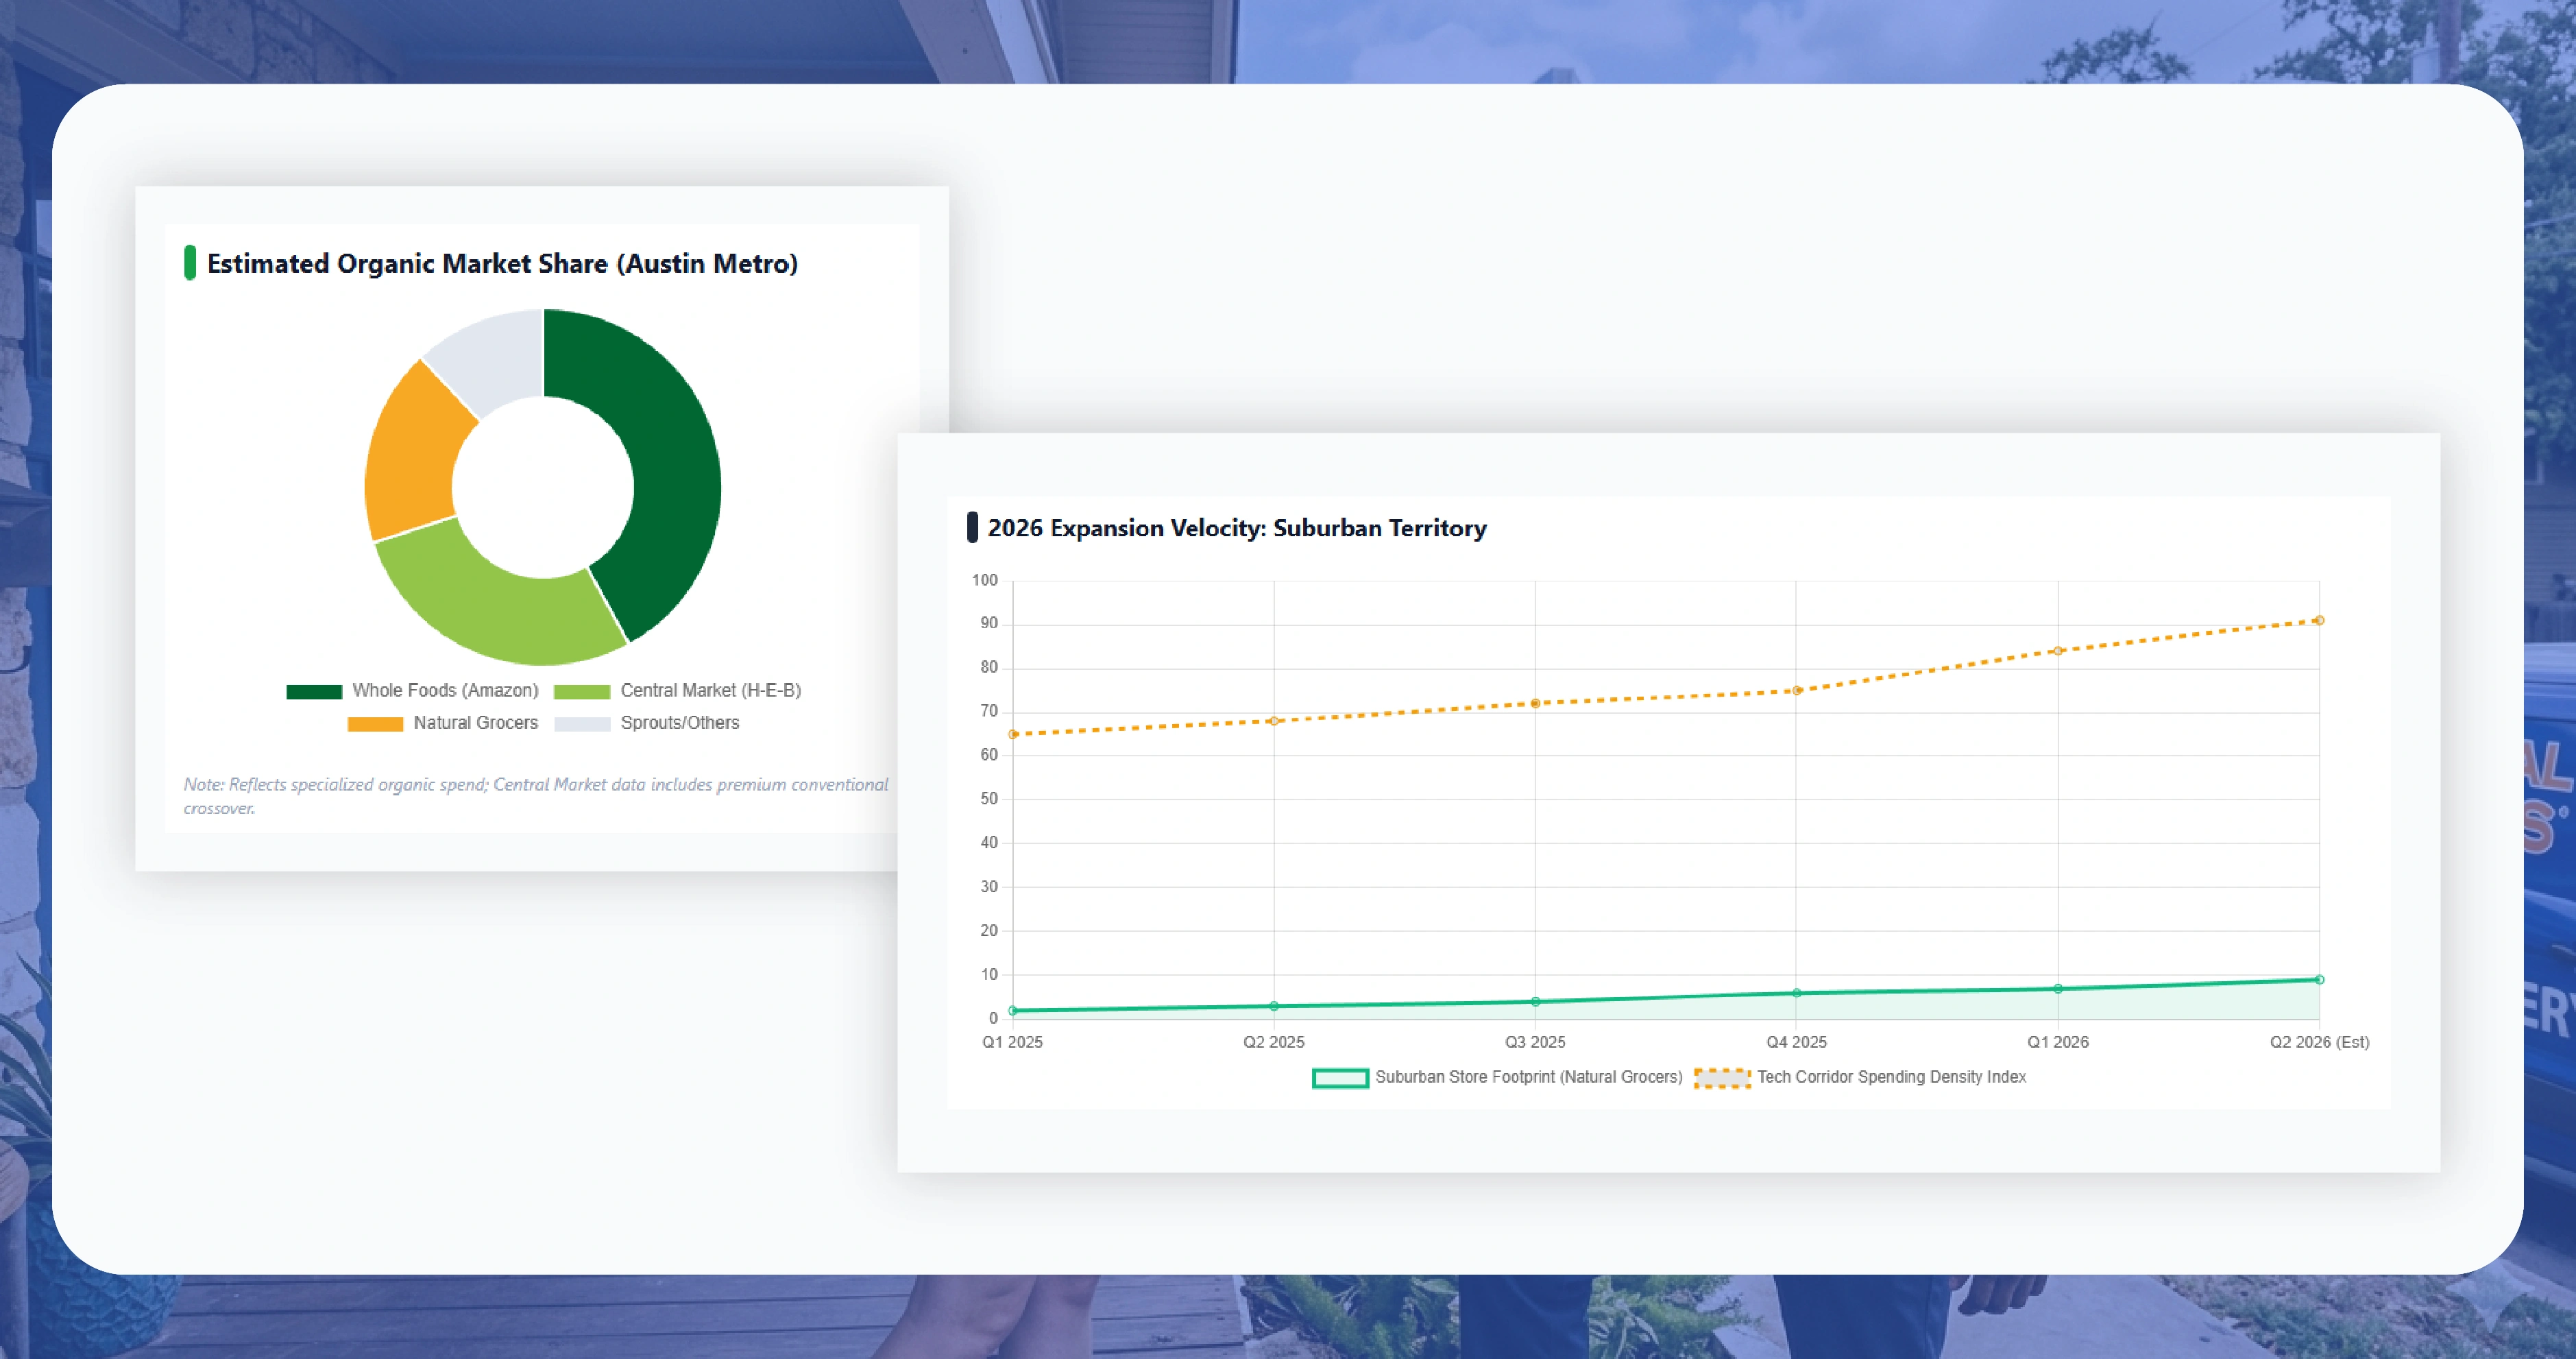Image resolution: width=2576 pixels, height=1359 pixels.
Task: Click Q4 2025 orange data point
Action: coord(1796,691)
